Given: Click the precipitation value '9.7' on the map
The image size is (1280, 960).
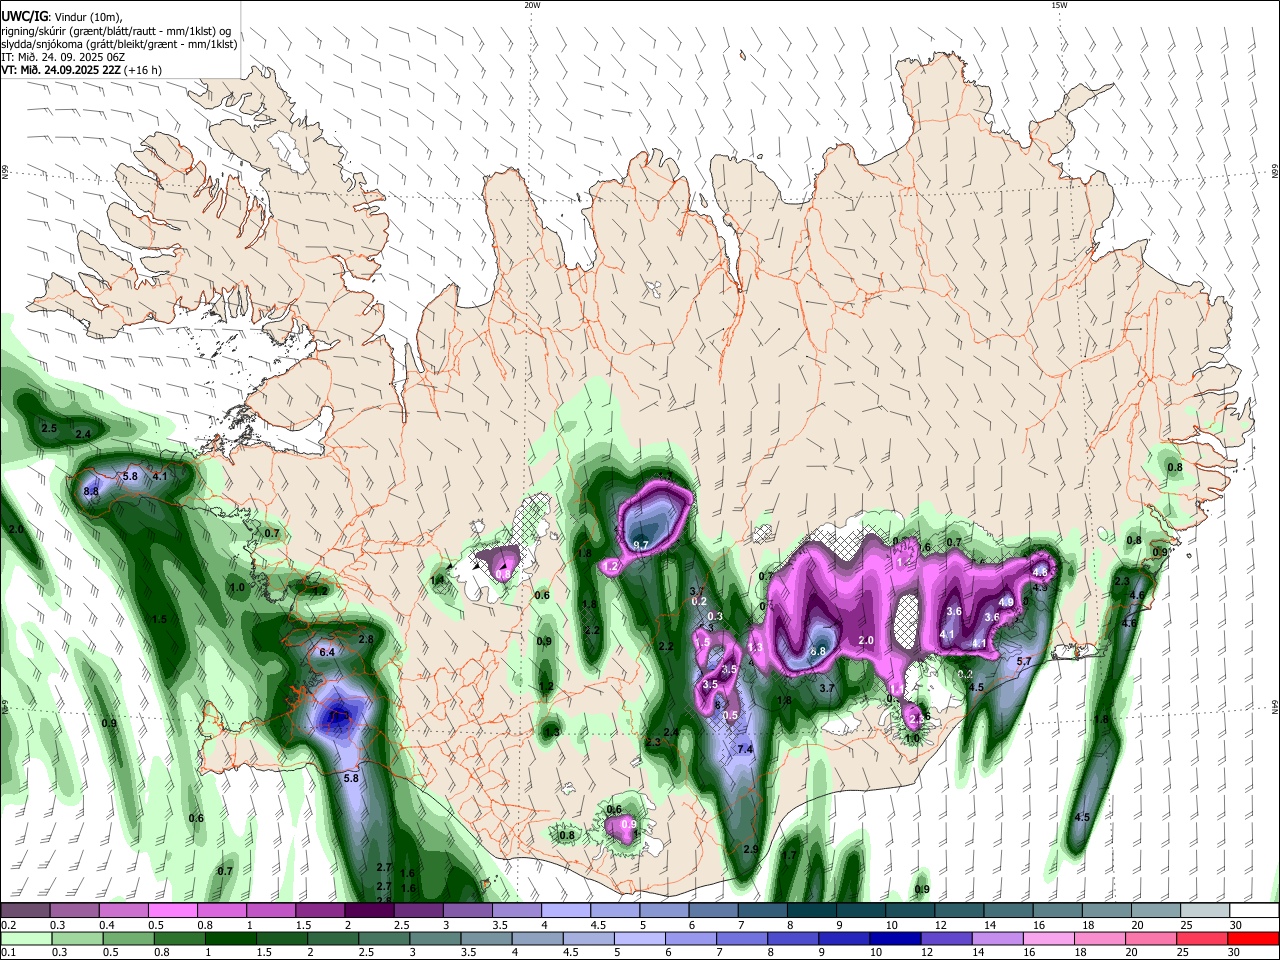Looking at the screenshot, I should 642,544.
